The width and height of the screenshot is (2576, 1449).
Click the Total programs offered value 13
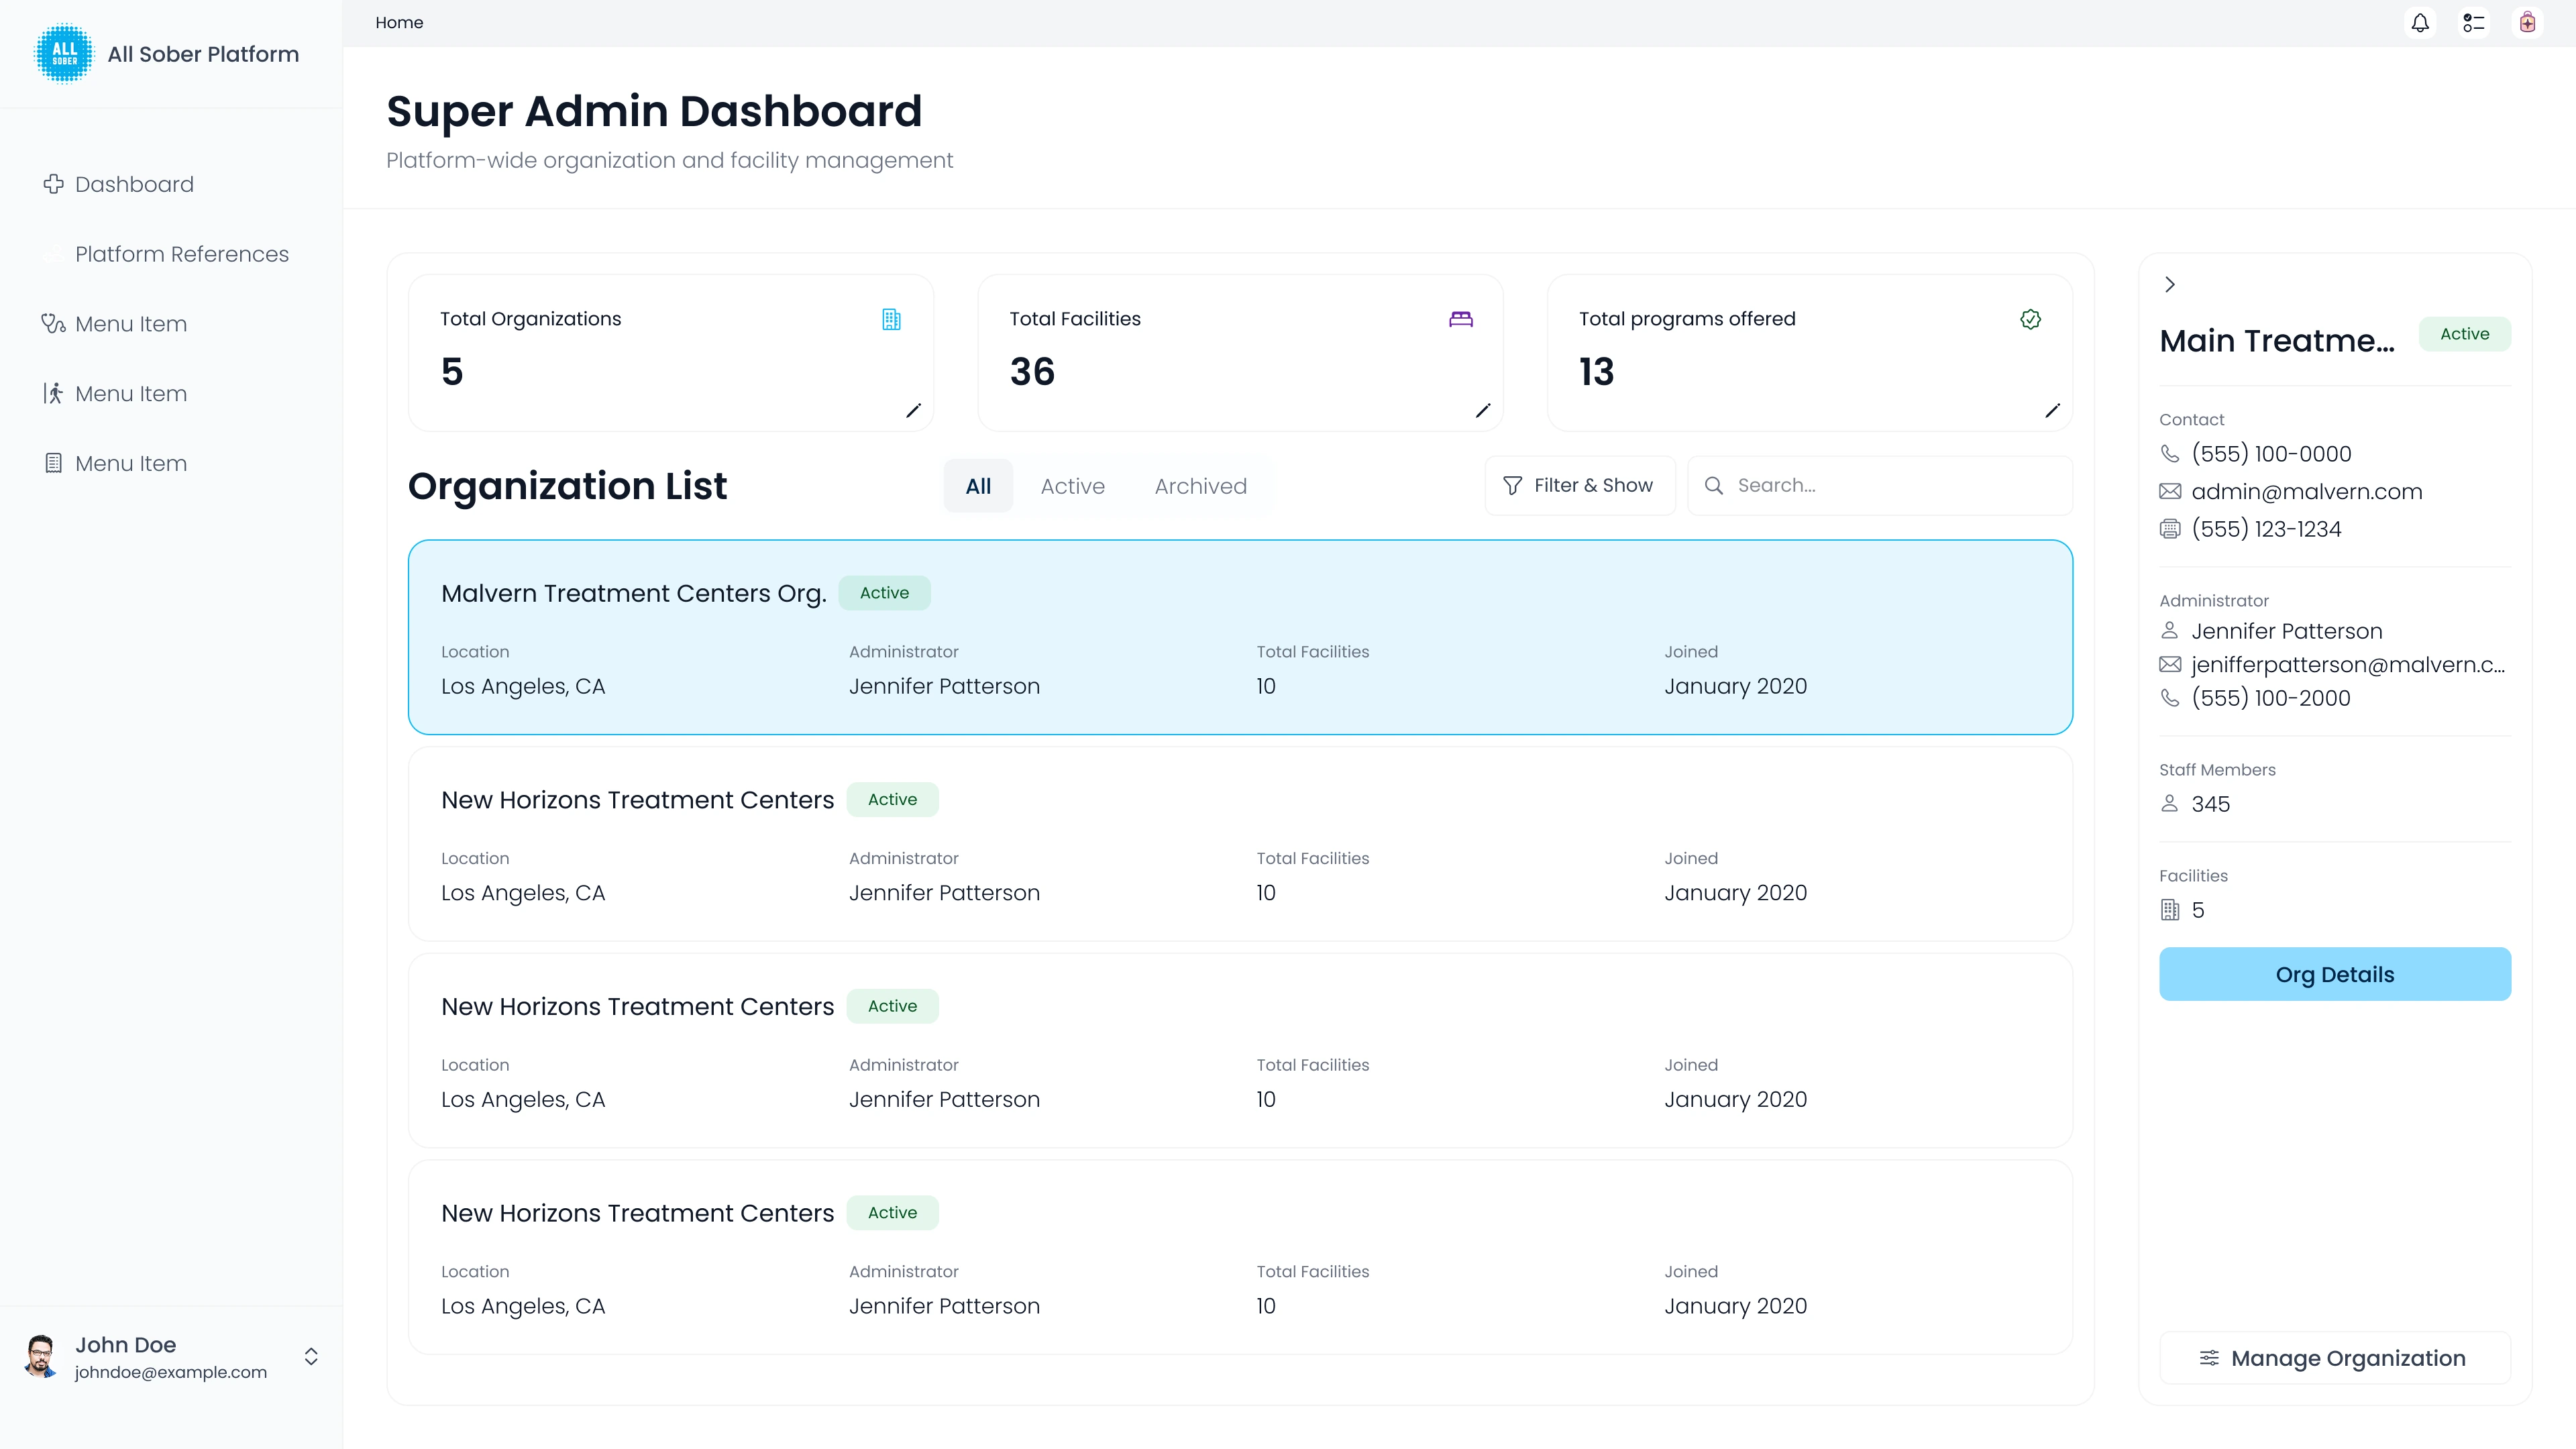(1596, 372)
